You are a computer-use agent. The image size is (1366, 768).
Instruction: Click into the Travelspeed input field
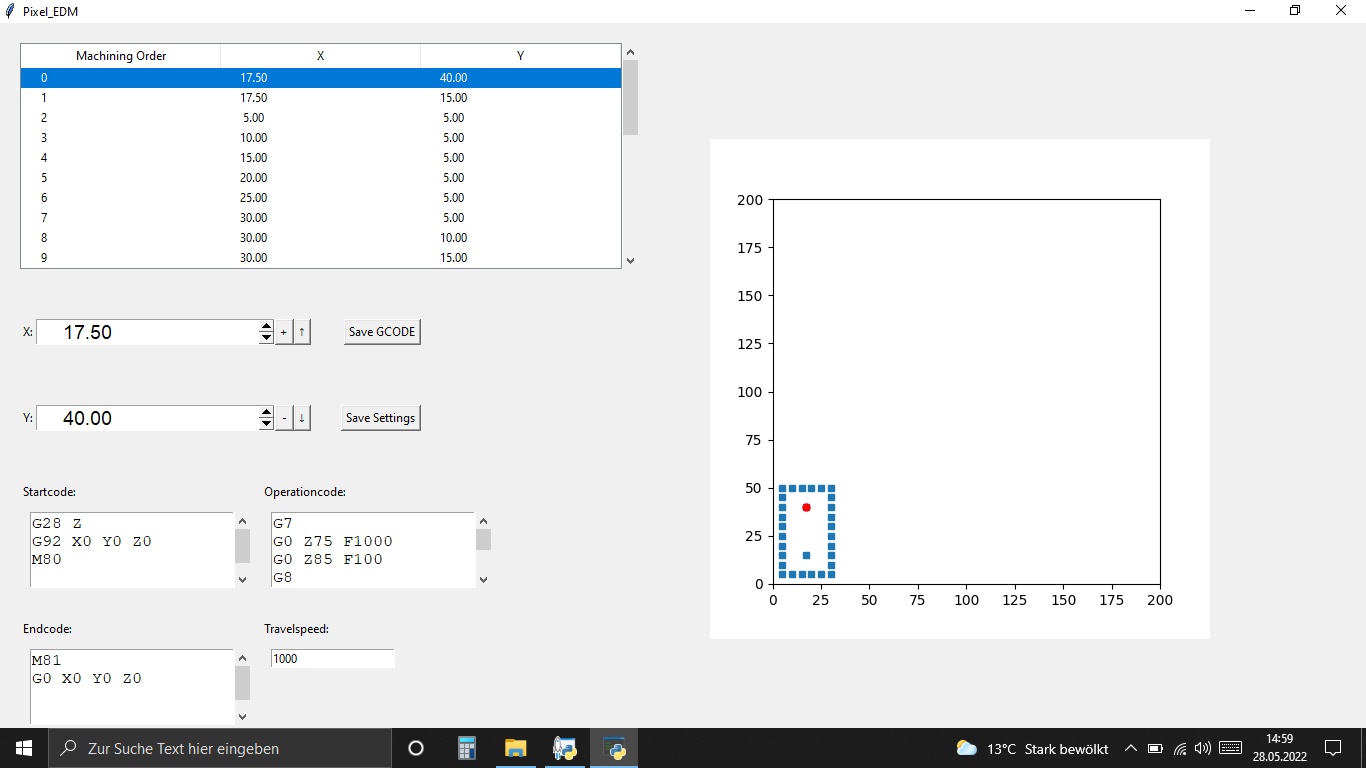coord(333,659)
